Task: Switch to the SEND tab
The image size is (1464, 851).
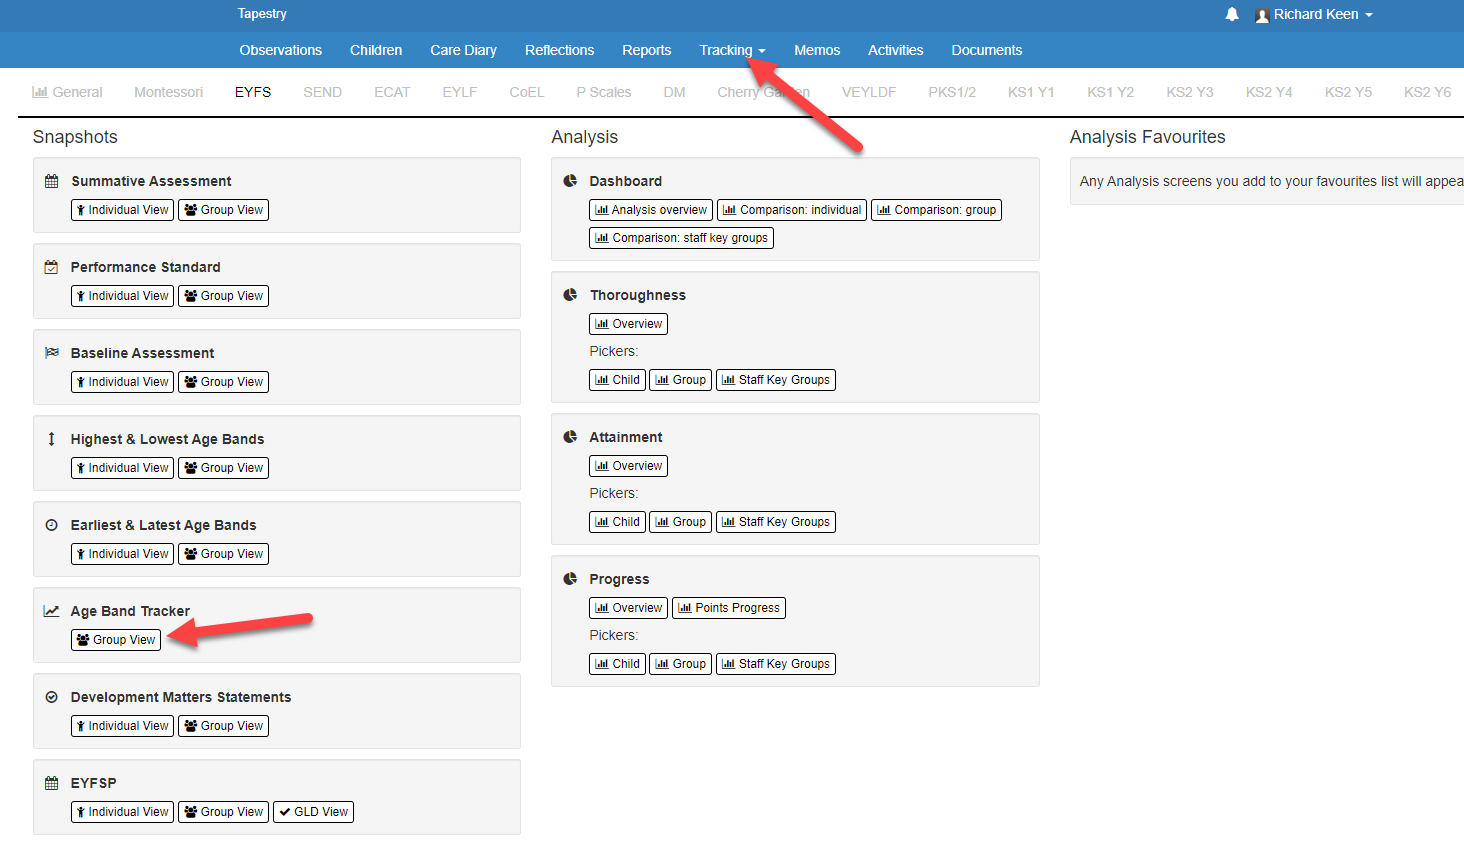Action: point(323,92)
